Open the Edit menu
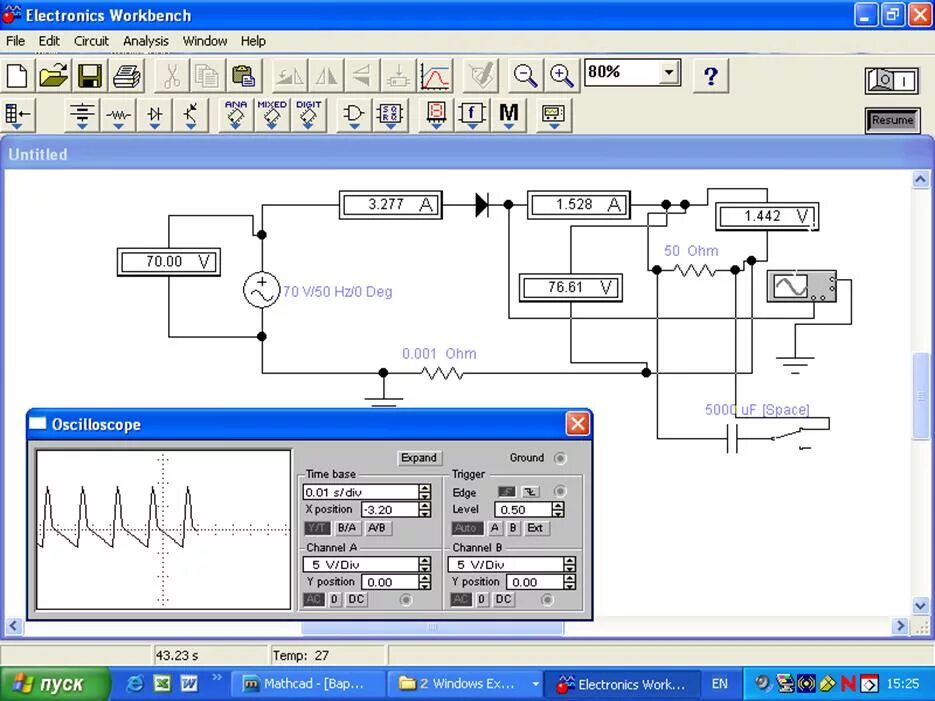The width and height of the screenshot is (935, 701). click(x=49, y=41)
